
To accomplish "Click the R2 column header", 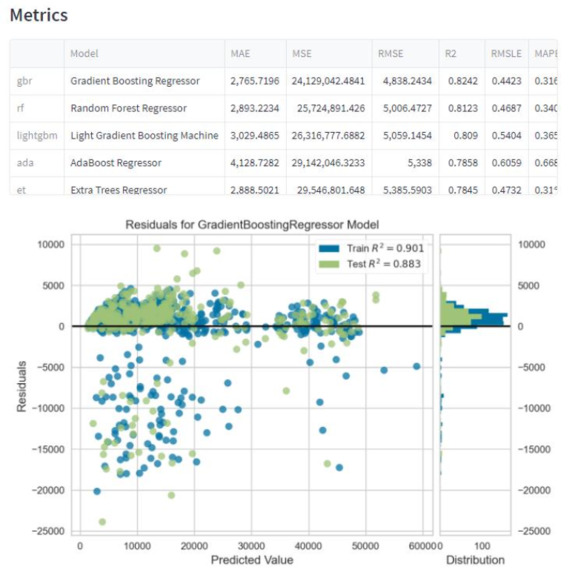I will pyautogui.click(x=462, y=54).
